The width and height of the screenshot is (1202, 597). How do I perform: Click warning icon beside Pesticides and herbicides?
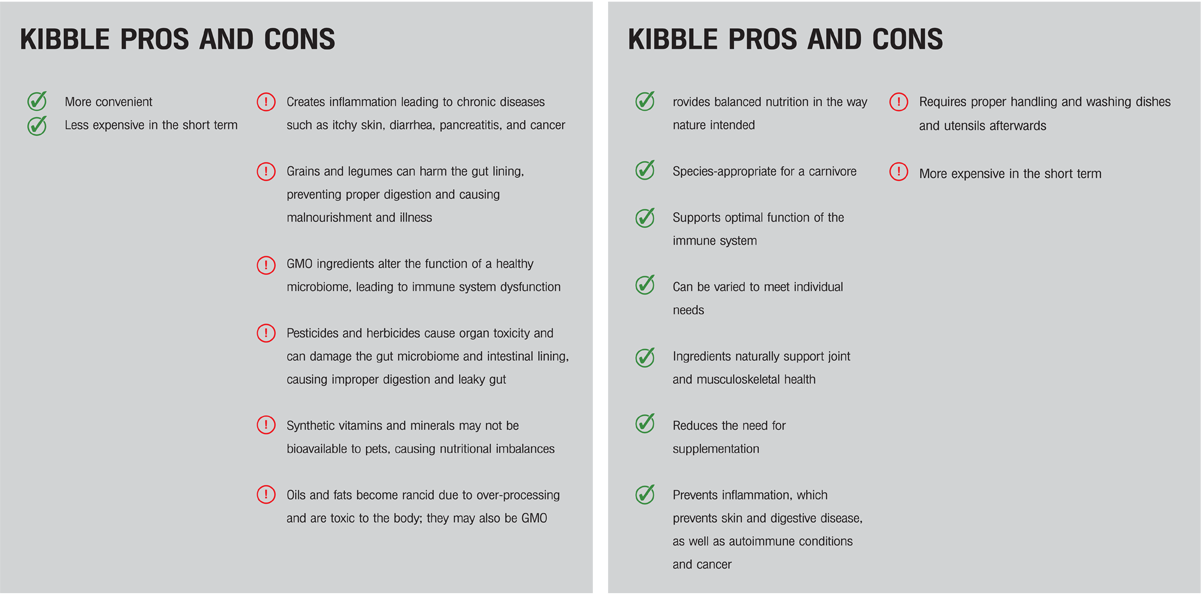(x=266, y=333)
